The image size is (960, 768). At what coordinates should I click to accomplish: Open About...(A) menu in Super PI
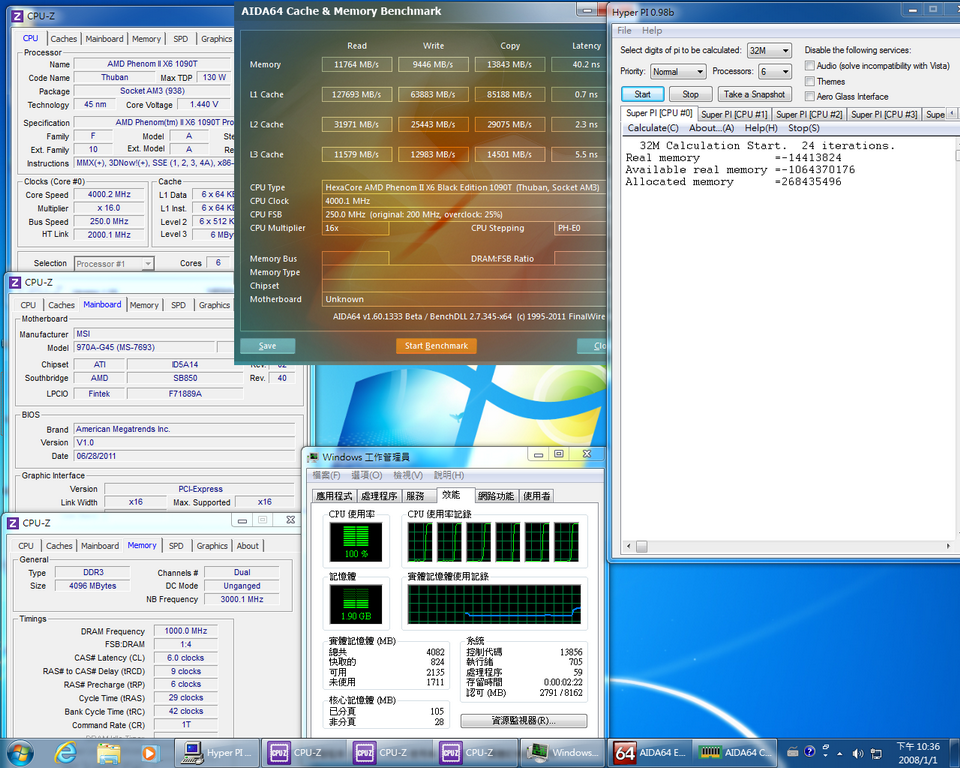711,128
